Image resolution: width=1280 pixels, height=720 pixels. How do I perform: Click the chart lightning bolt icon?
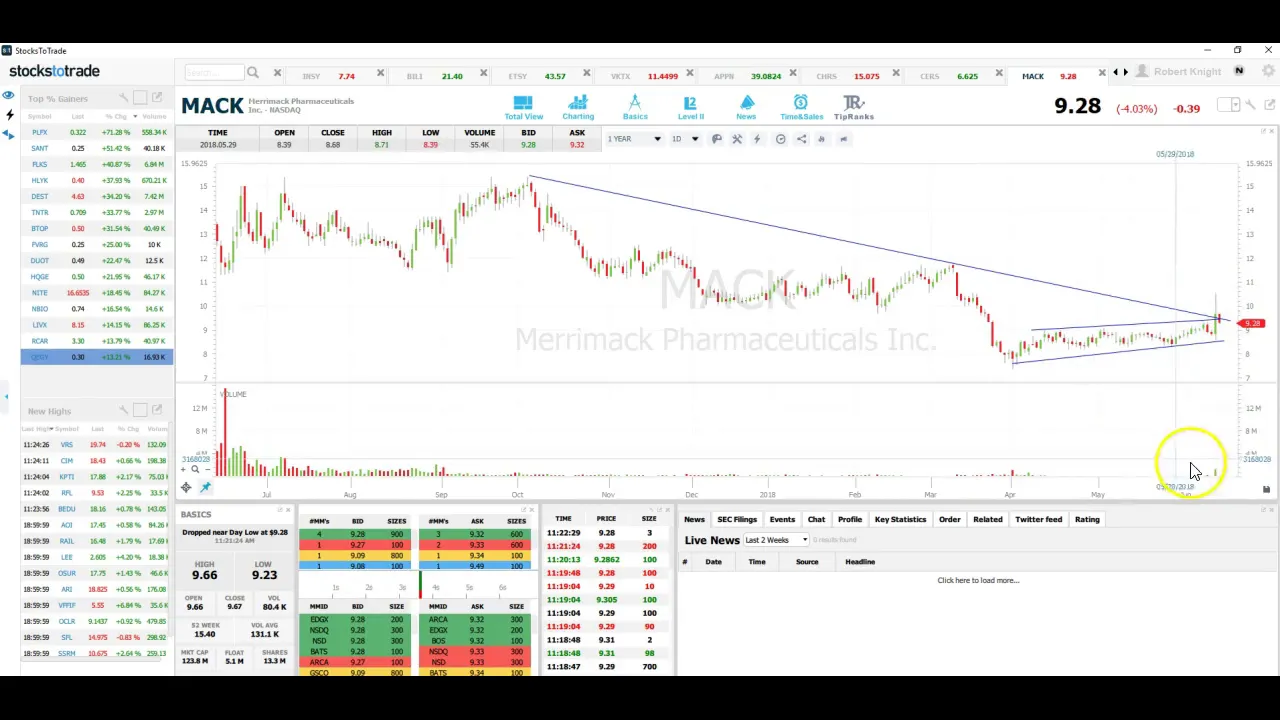click(757, 139)
